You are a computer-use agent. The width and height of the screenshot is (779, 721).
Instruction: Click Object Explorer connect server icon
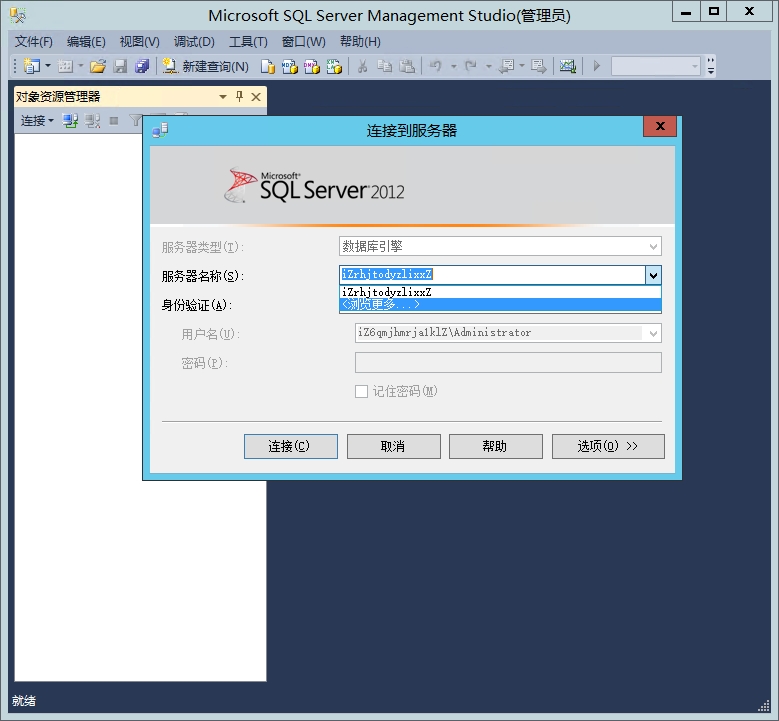pos(70,120)
